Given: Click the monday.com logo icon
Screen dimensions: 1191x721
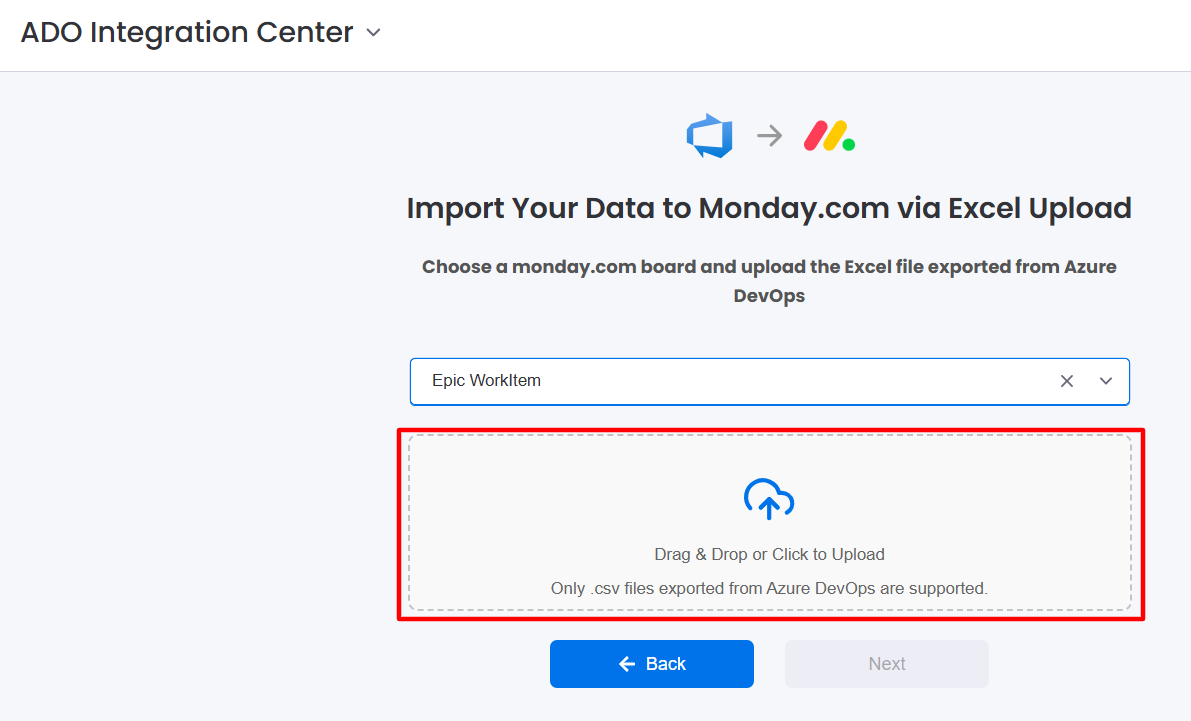Looking at the screenshot, I should pos(829,136).
